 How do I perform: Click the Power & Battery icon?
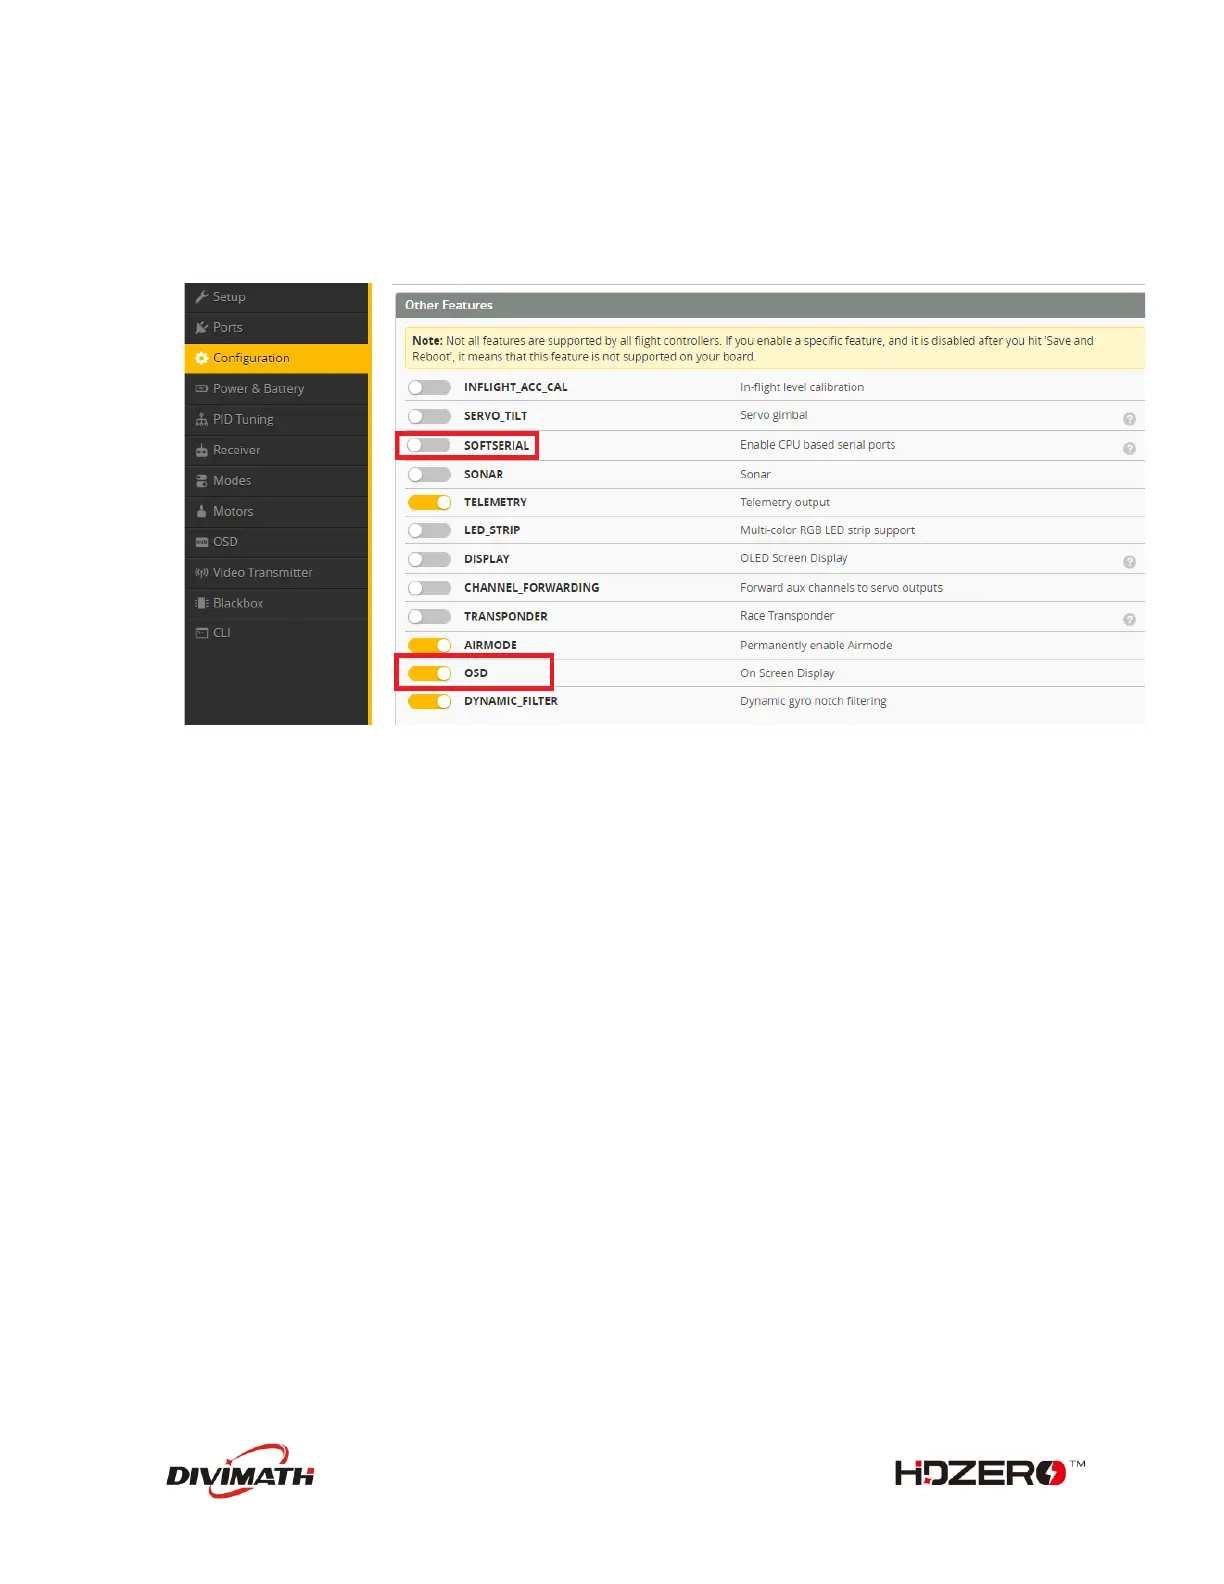coord(202,389)
